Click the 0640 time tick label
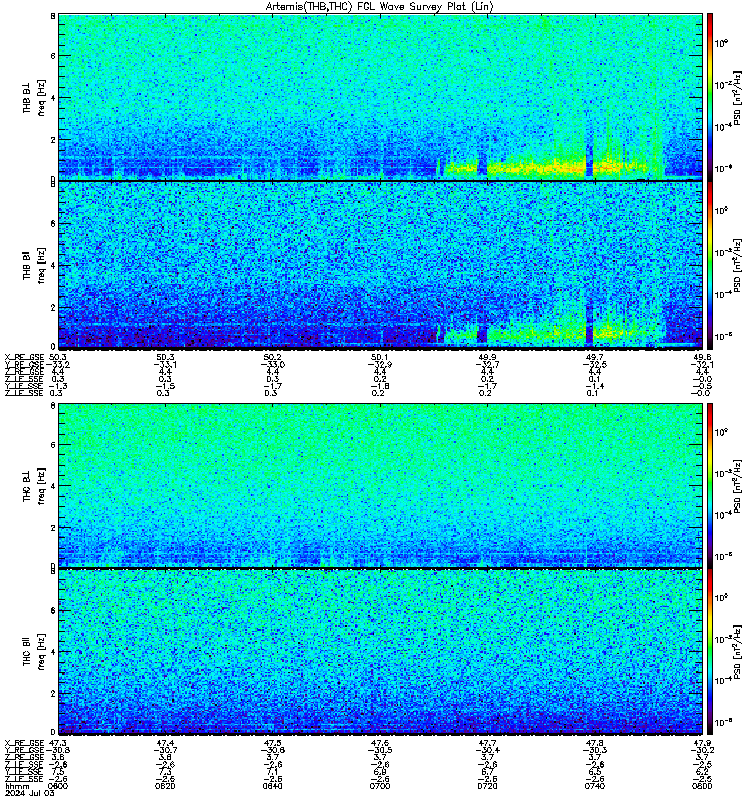 click(272, 786)
